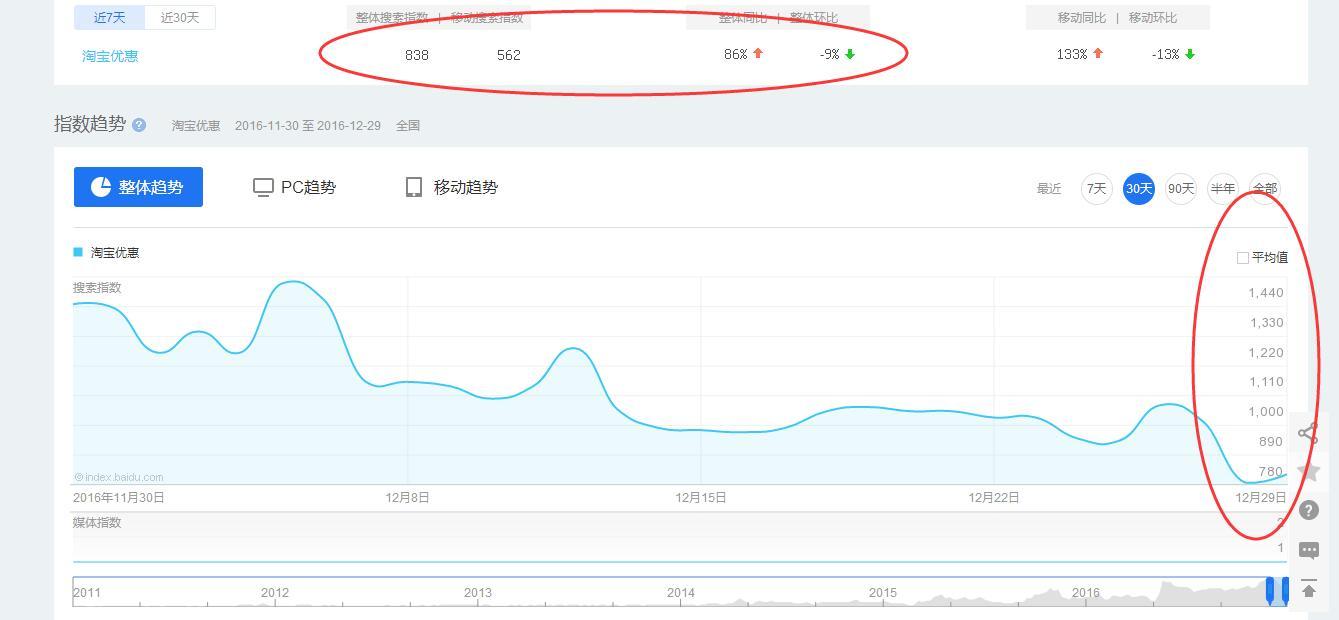Click the 12月22日 date axis label

(993, 497)
